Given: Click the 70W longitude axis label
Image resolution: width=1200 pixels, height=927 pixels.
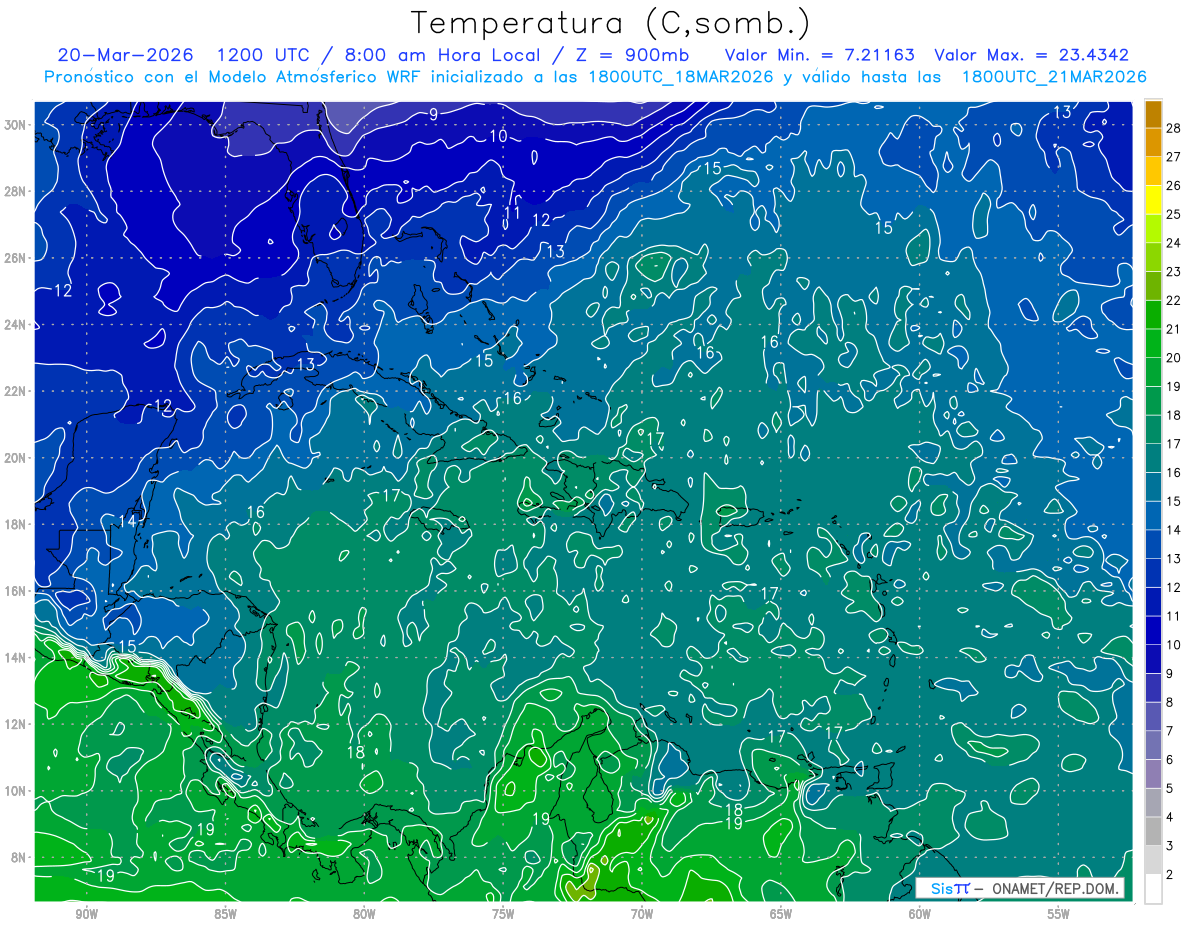Looking at the screenshot, I should coord(642,915).
